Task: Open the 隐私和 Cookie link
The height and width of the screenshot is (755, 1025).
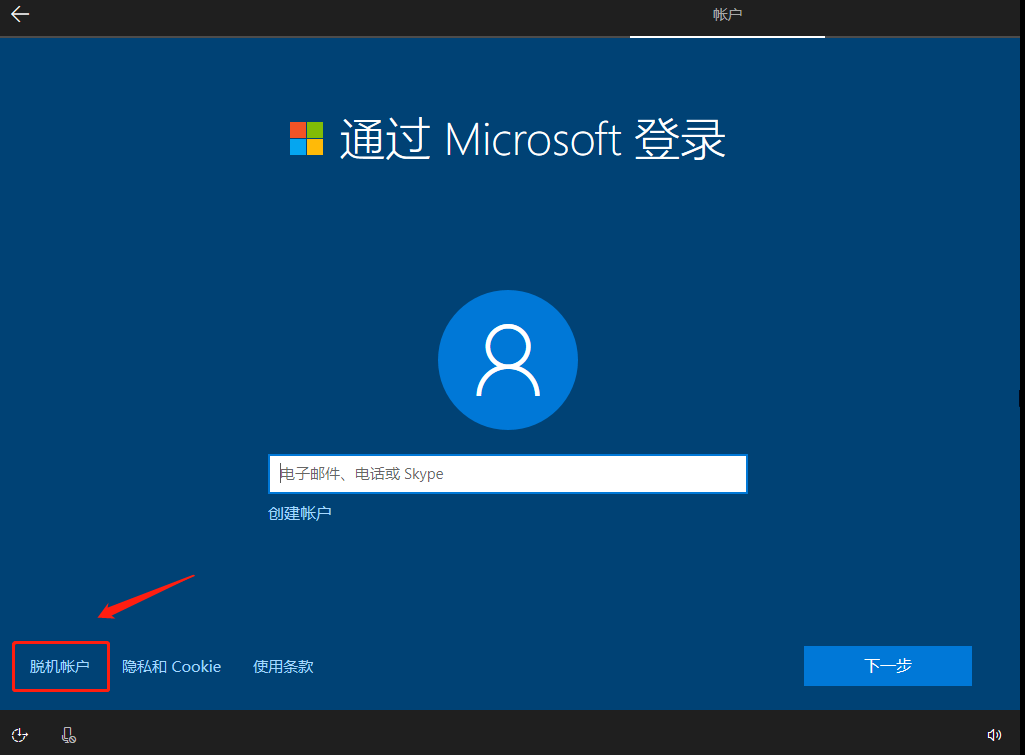Action: tap(171, 666)
